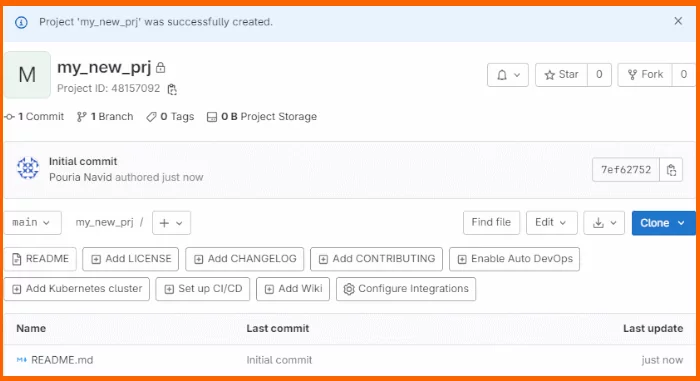Open the main branch selector

coord(32,222)
